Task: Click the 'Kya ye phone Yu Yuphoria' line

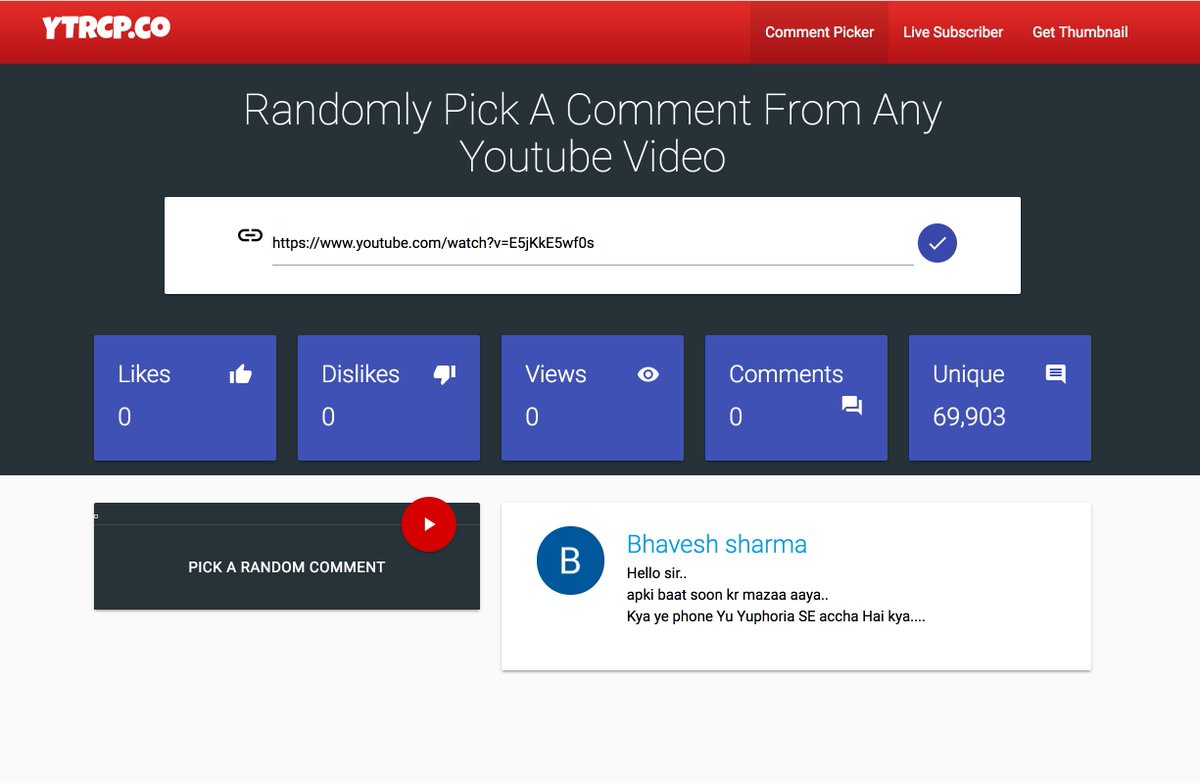Action: (x=776, y=617)
